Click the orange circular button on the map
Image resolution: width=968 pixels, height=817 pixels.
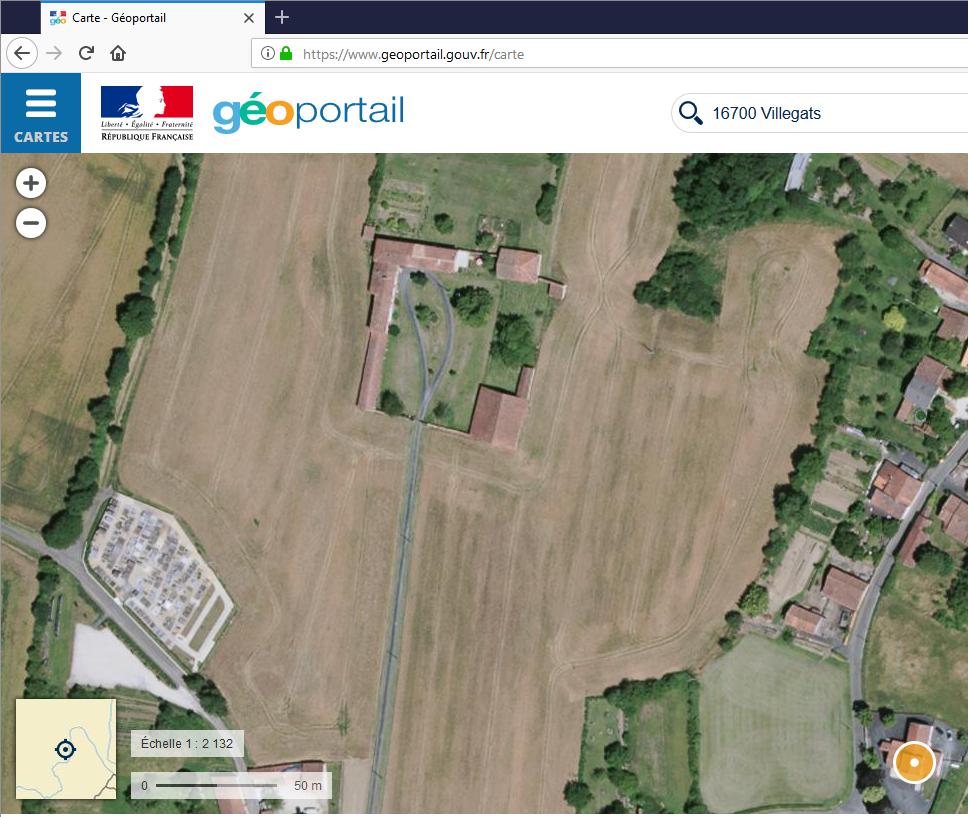(x=914, y=763)
